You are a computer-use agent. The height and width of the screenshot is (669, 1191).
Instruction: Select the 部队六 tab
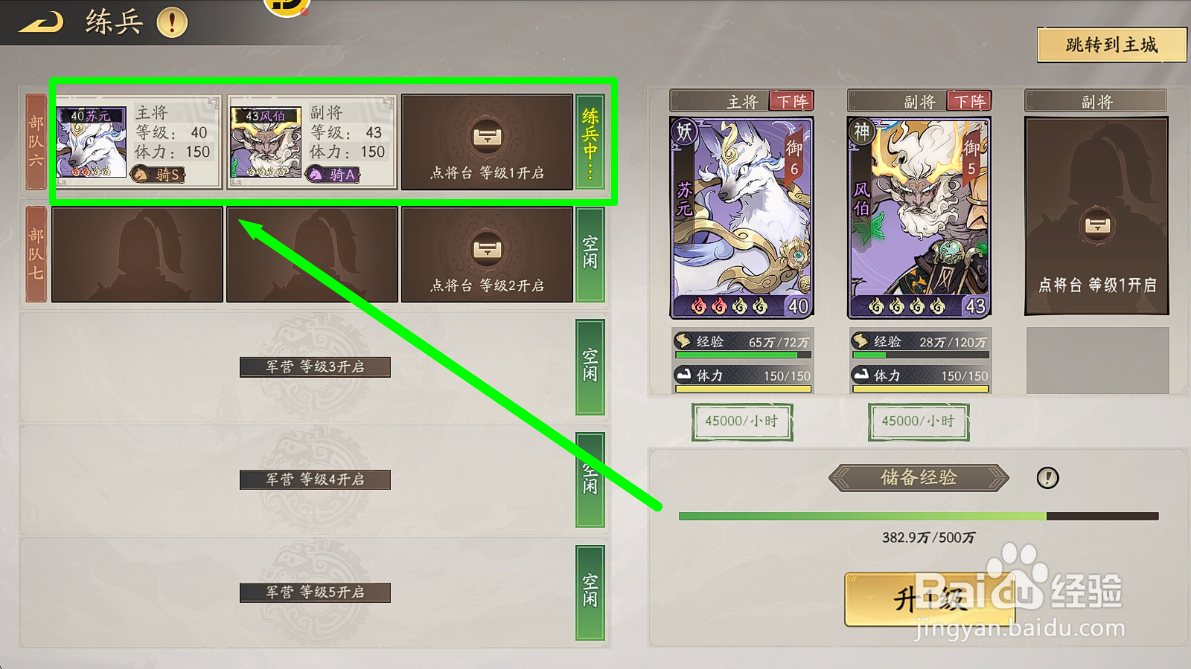click(36, 142)
